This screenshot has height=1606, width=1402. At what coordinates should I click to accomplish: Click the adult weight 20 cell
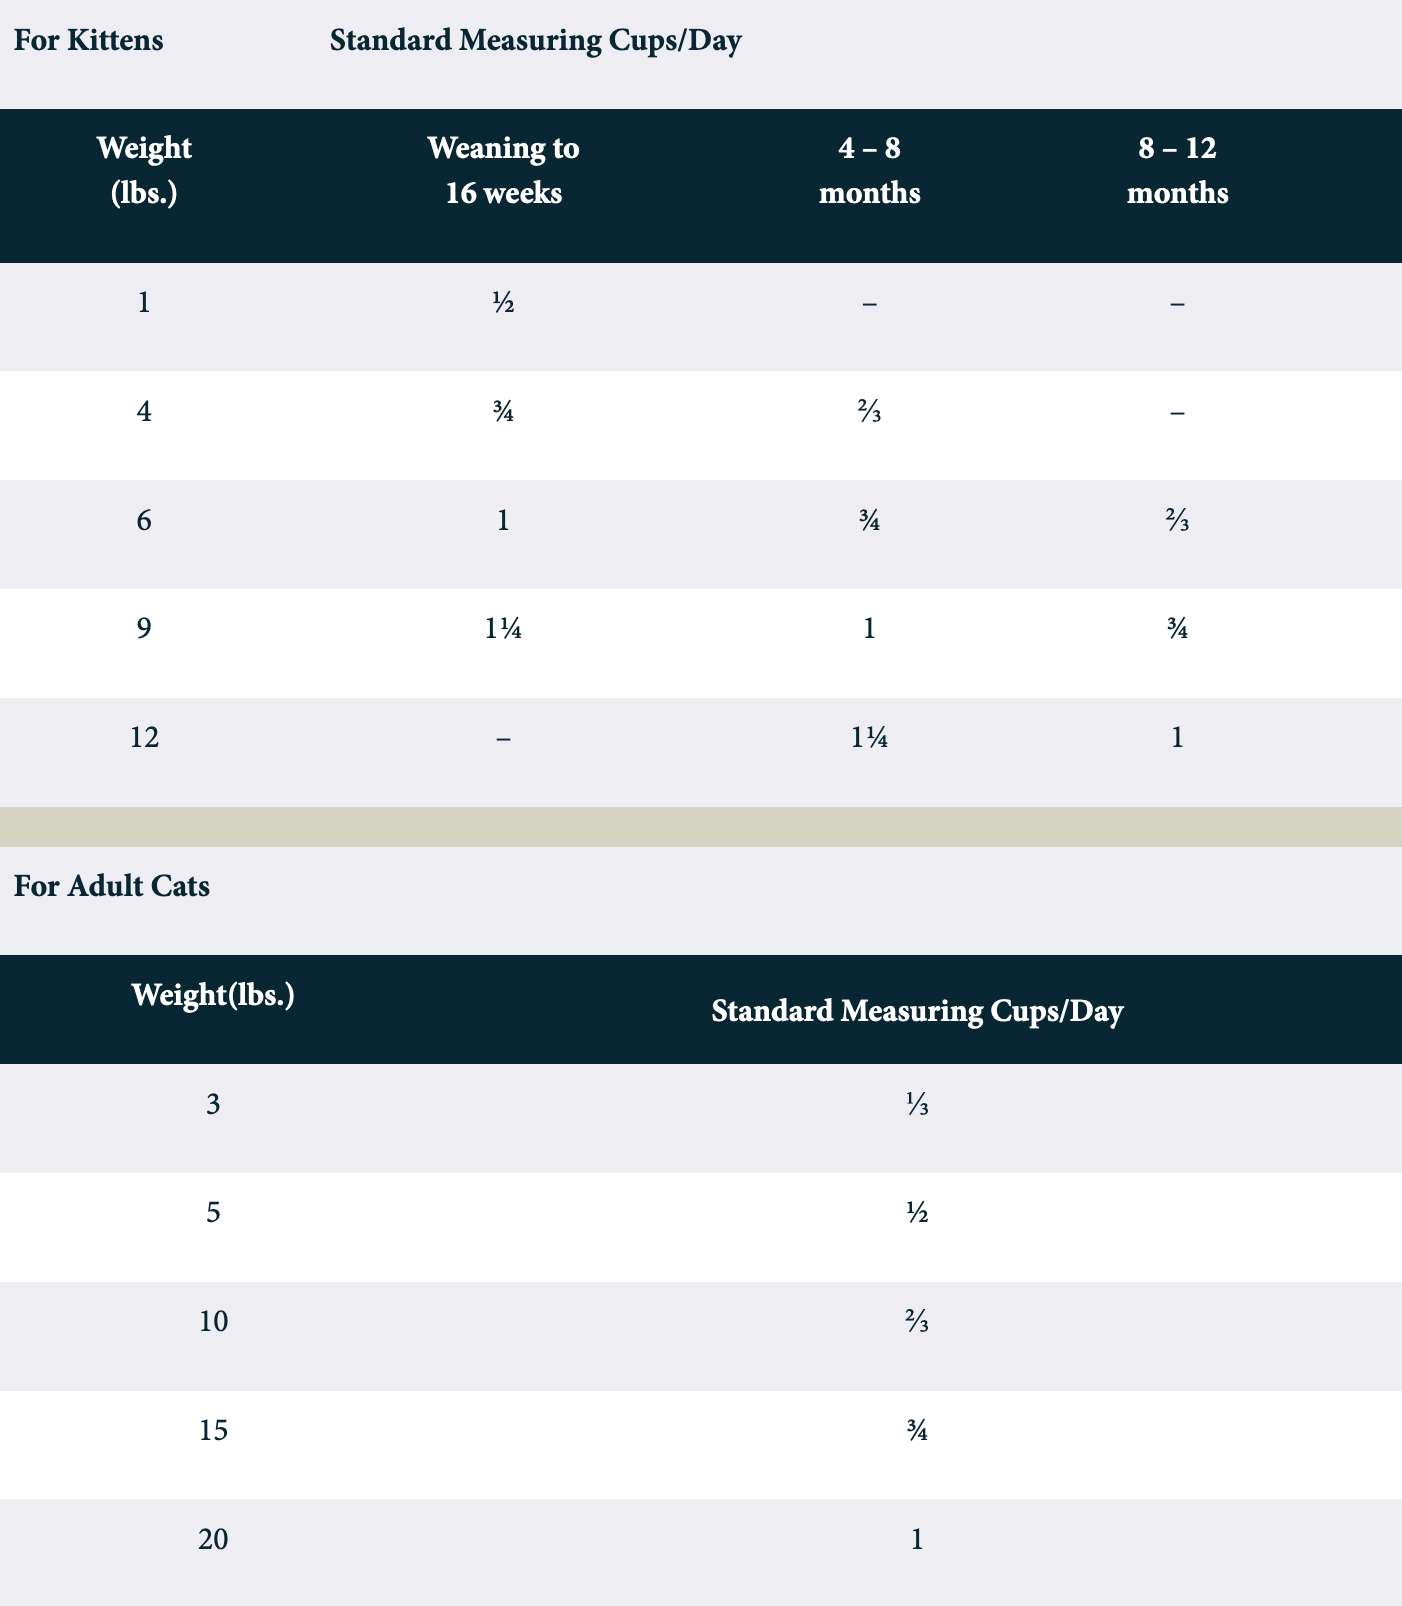[213, 1539]
